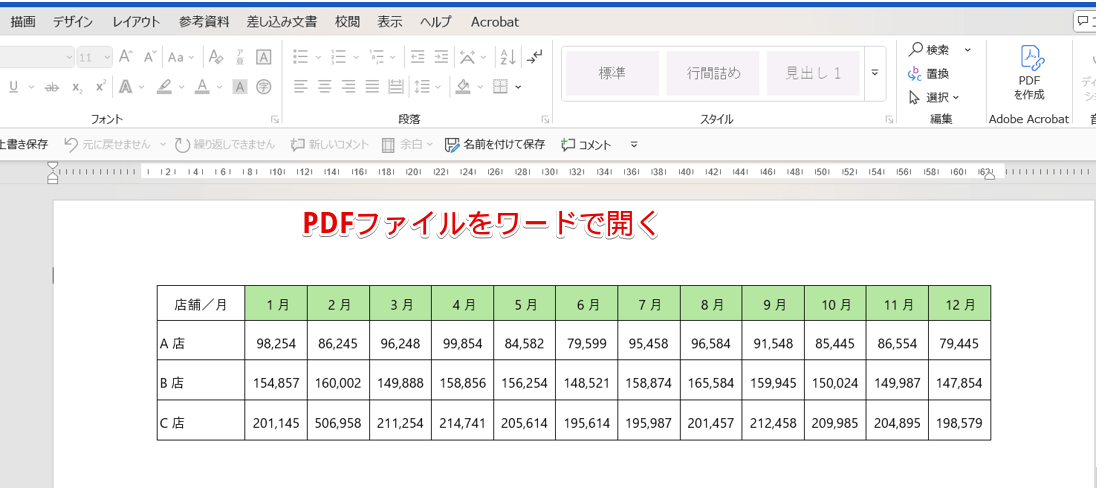Align text to the left
This screenshot has width=1117, height=489.
[x=301, y=87]
